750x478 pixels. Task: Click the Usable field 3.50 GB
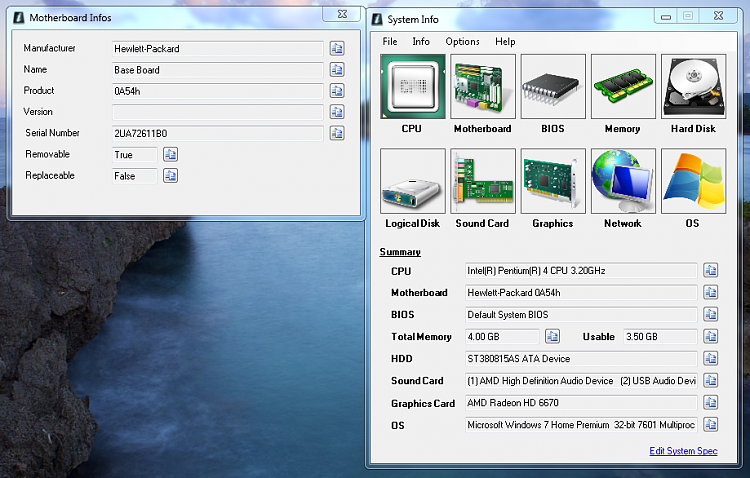(660, 336)
